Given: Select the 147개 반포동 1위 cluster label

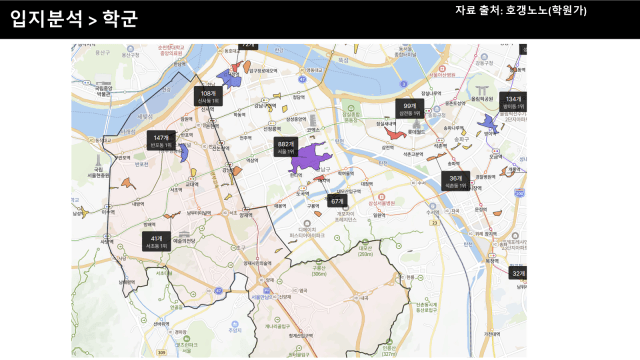Looking at the screenshot, I should [161, 141].
